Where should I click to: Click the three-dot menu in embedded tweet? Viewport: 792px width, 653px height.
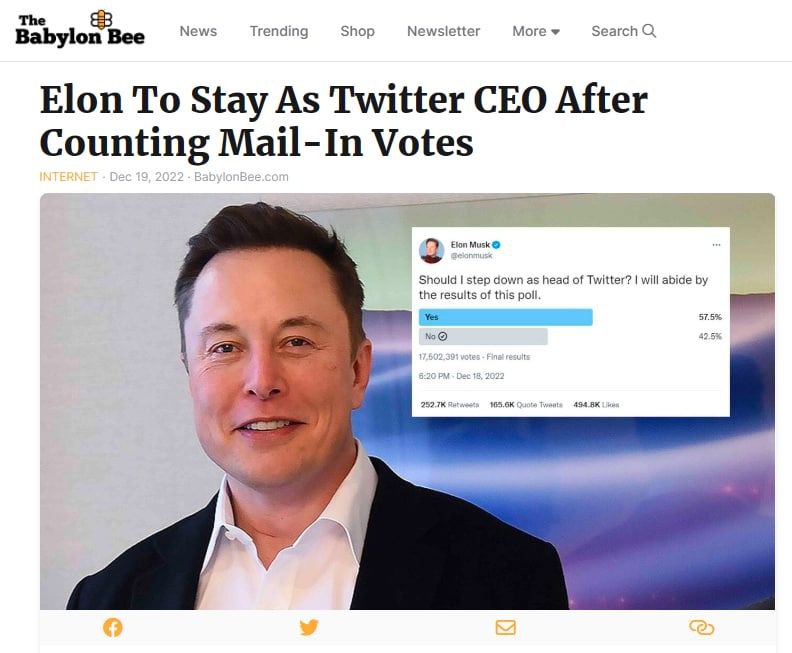tap(716, 245)
